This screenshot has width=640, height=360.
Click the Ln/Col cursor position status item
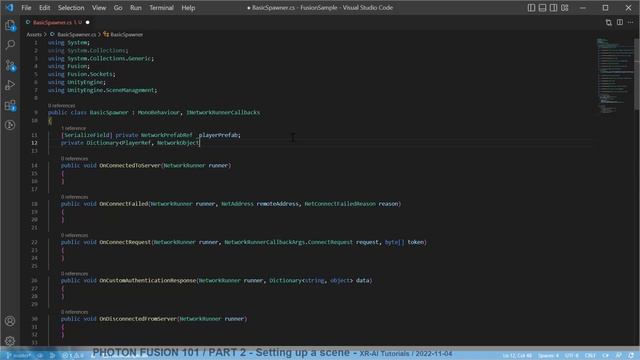(x=517, y=356)
